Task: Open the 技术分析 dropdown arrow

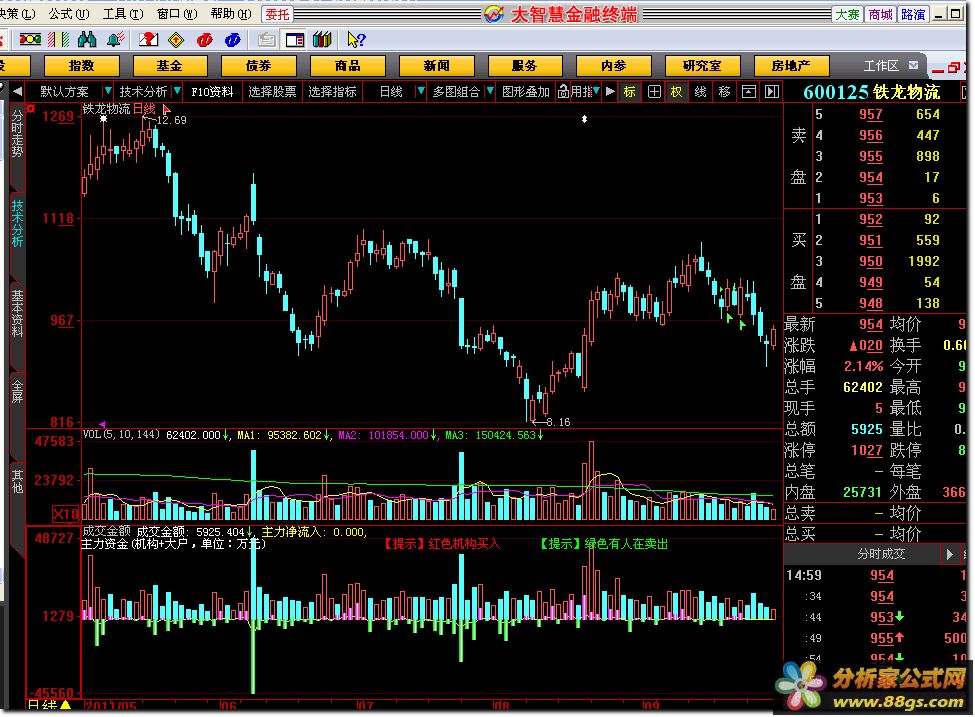Action: pos(177,91)
